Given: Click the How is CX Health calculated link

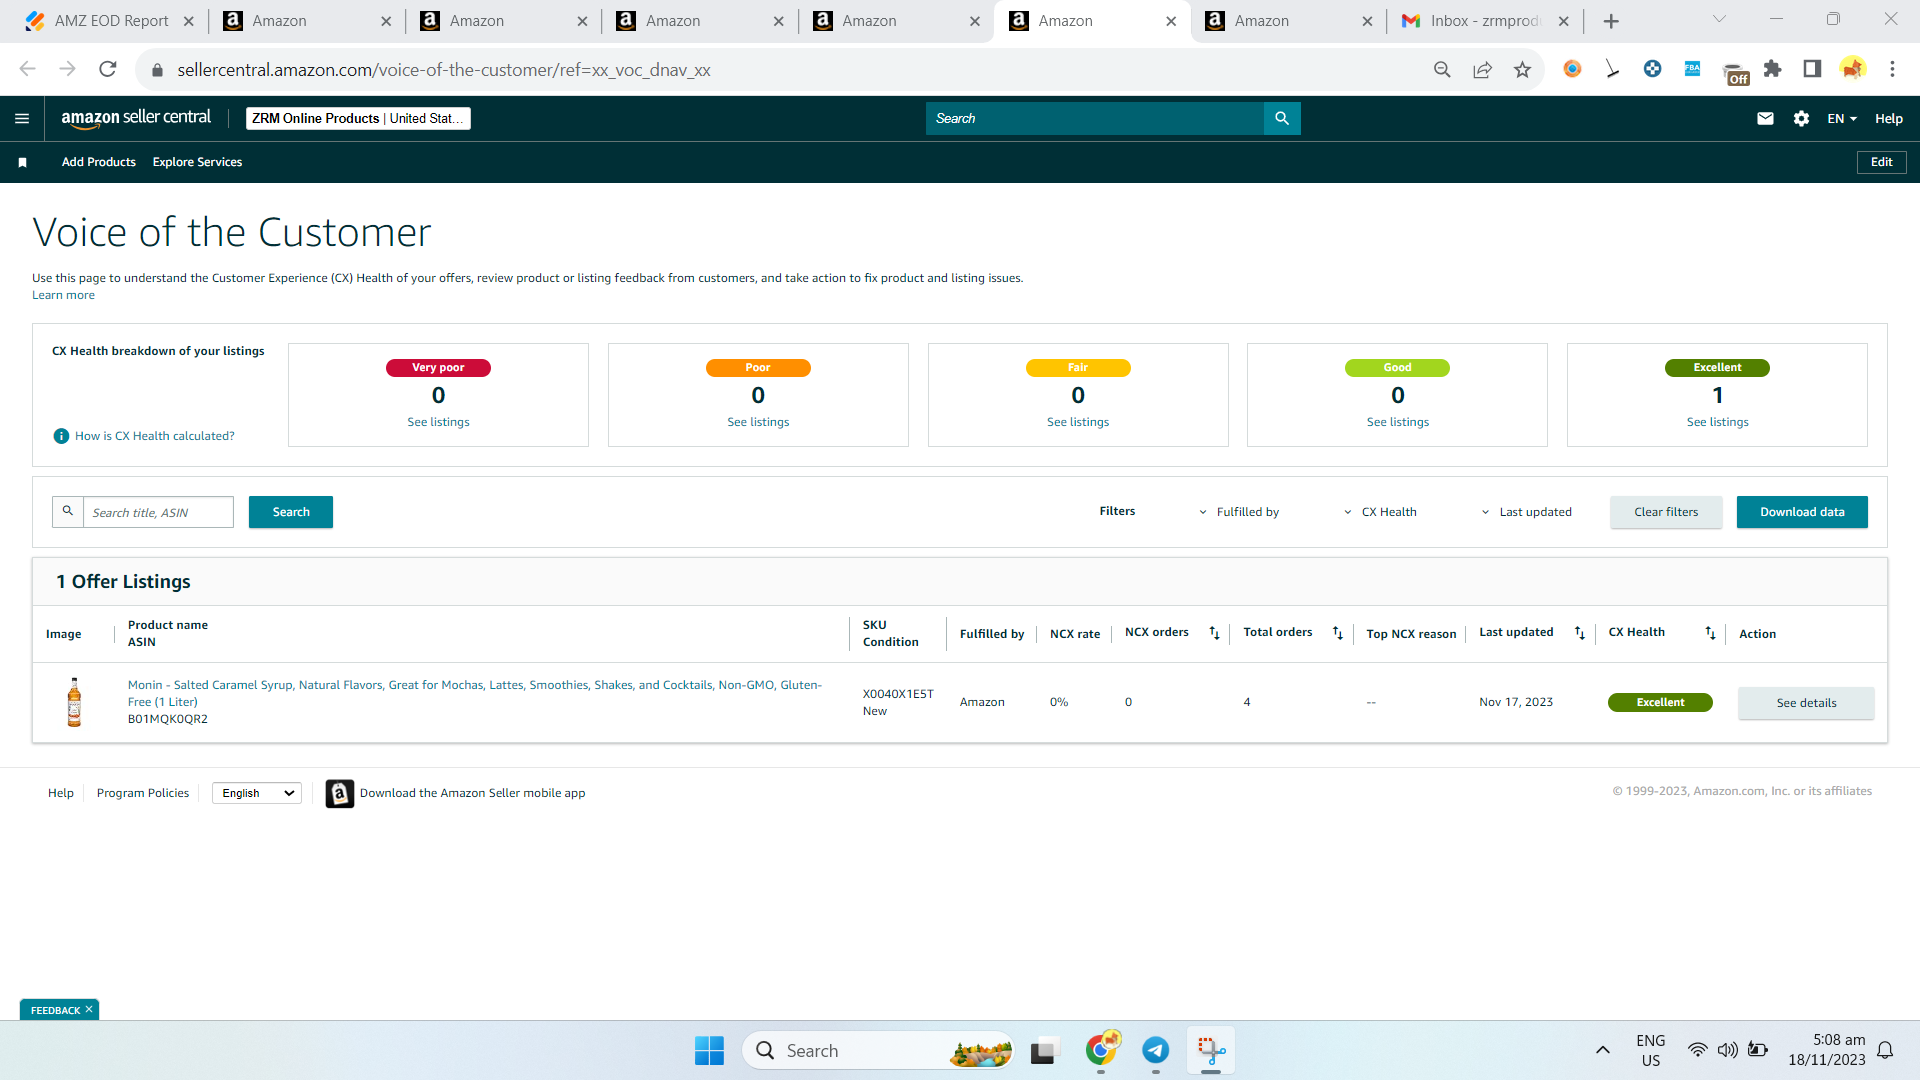Looking at the screenshot, I should 155,436.
